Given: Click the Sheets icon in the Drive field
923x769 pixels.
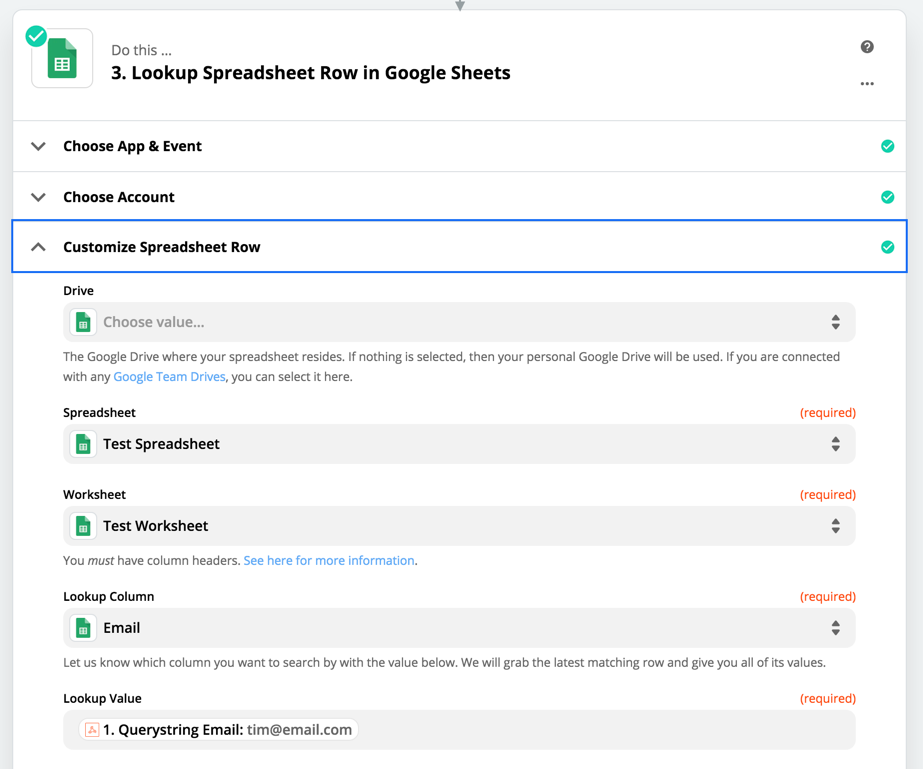Looking at the screenshot, I should coord(83,322).
